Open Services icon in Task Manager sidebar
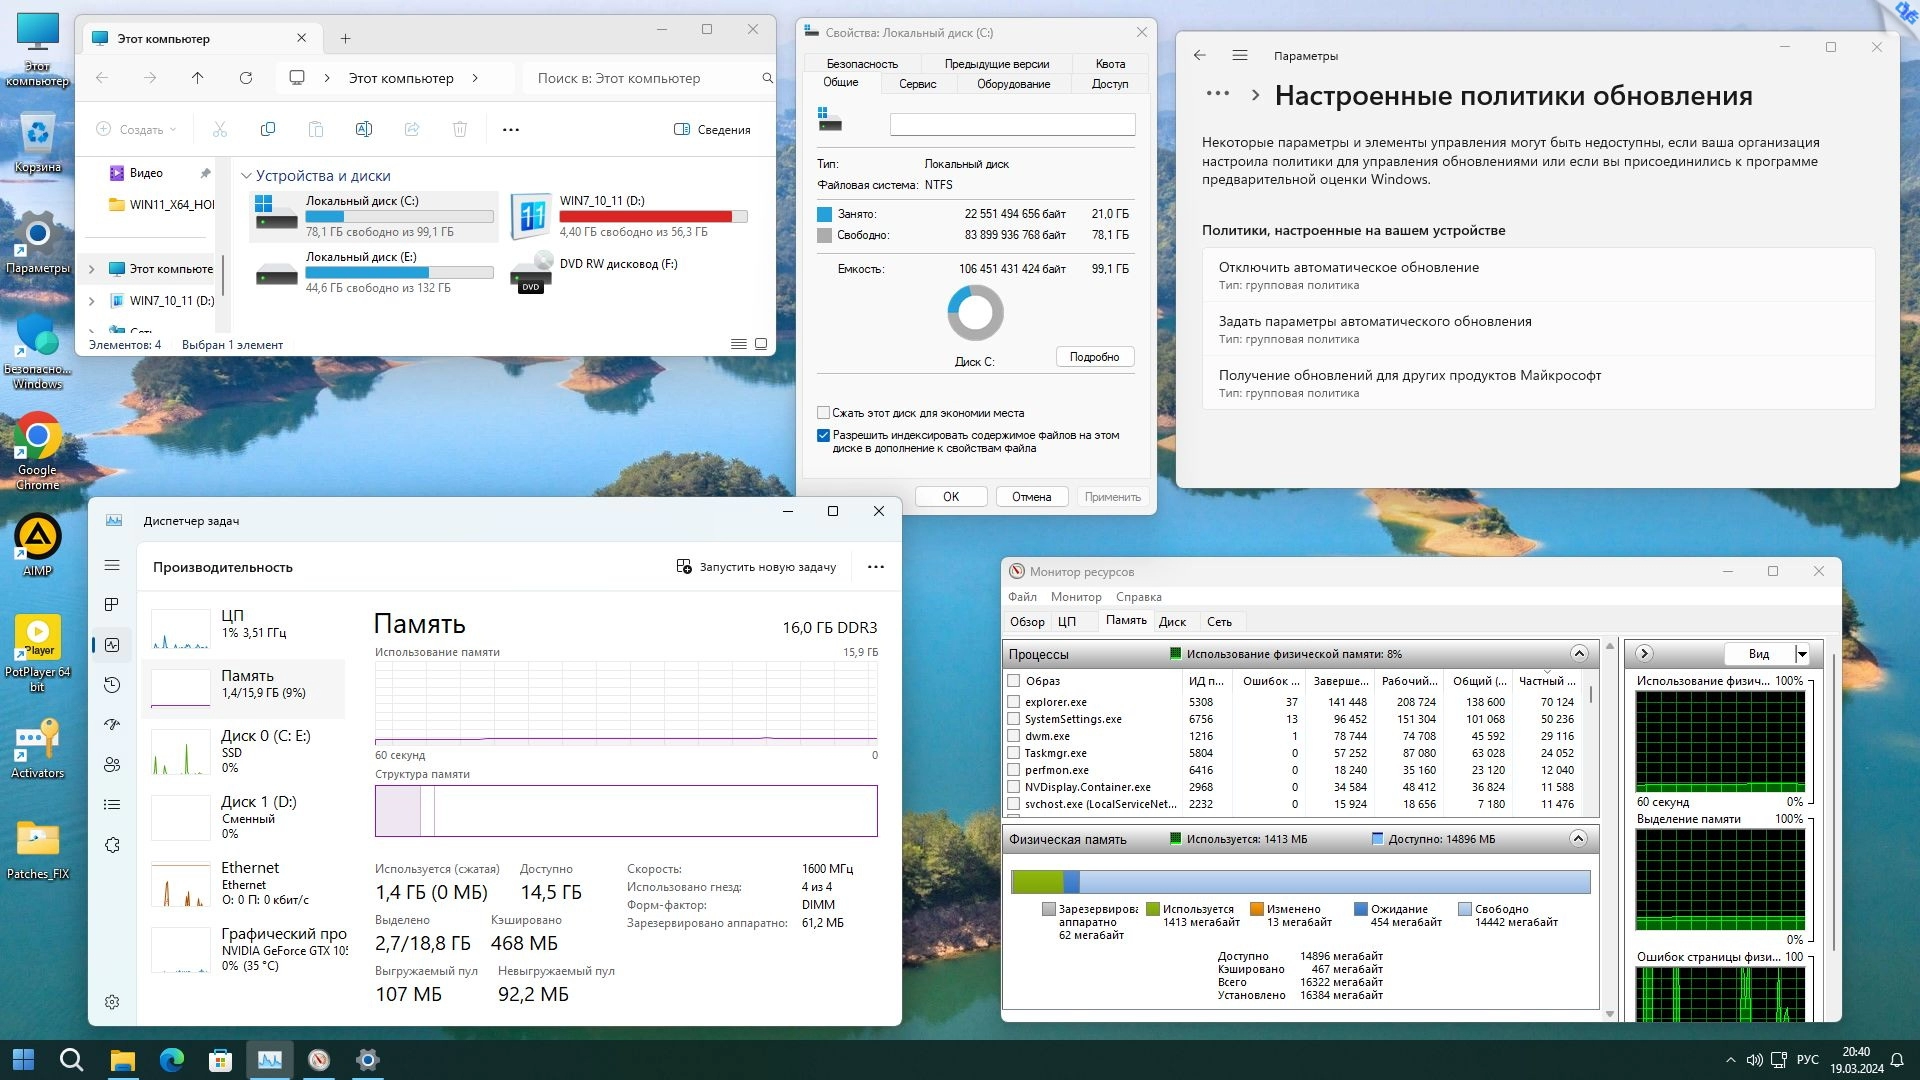The width and height of the screenshot is (1920, 1080). 112,845
